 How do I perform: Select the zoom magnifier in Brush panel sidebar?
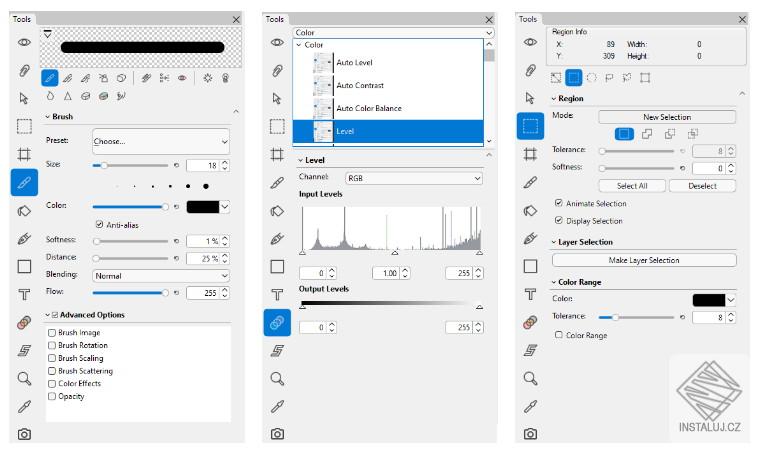click(x=24, y=378)
